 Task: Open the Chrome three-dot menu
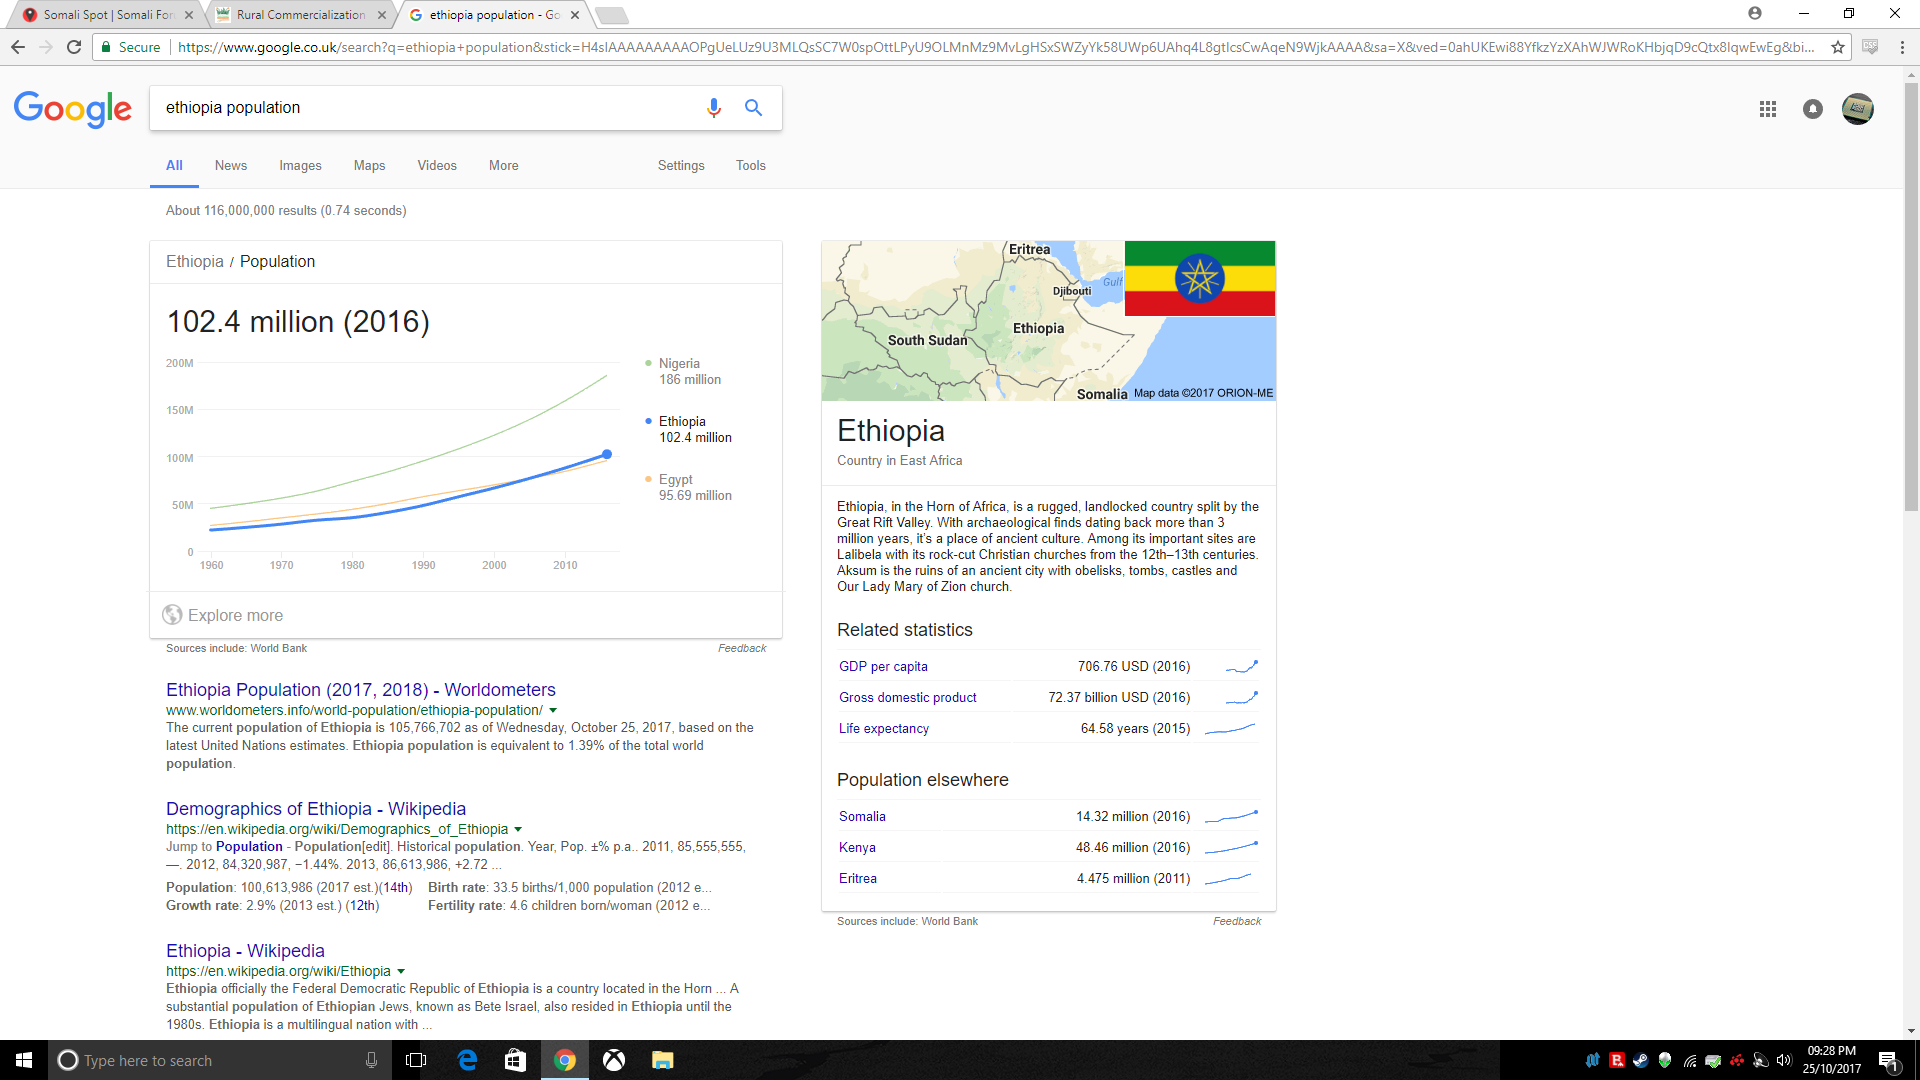(x=1902, y=47)
